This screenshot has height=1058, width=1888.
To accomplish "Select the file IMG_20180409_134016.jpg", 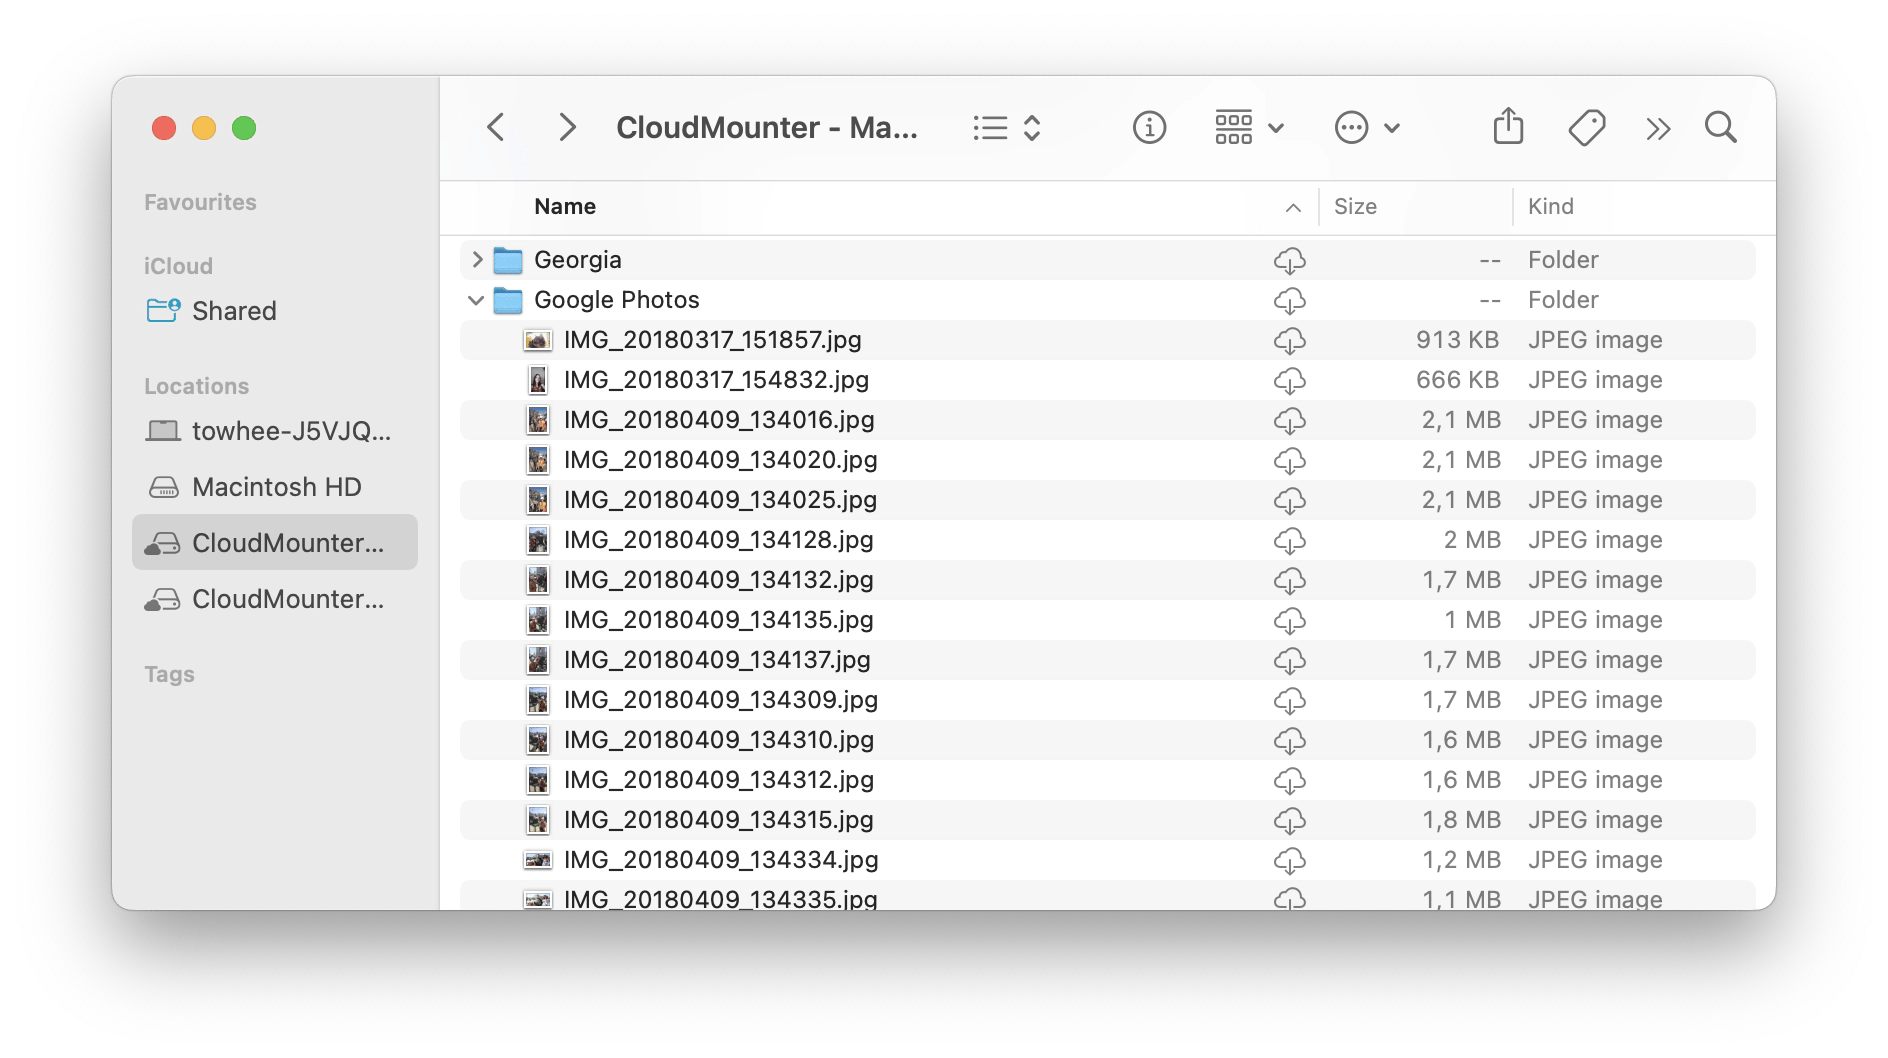I will (1107, 420).
